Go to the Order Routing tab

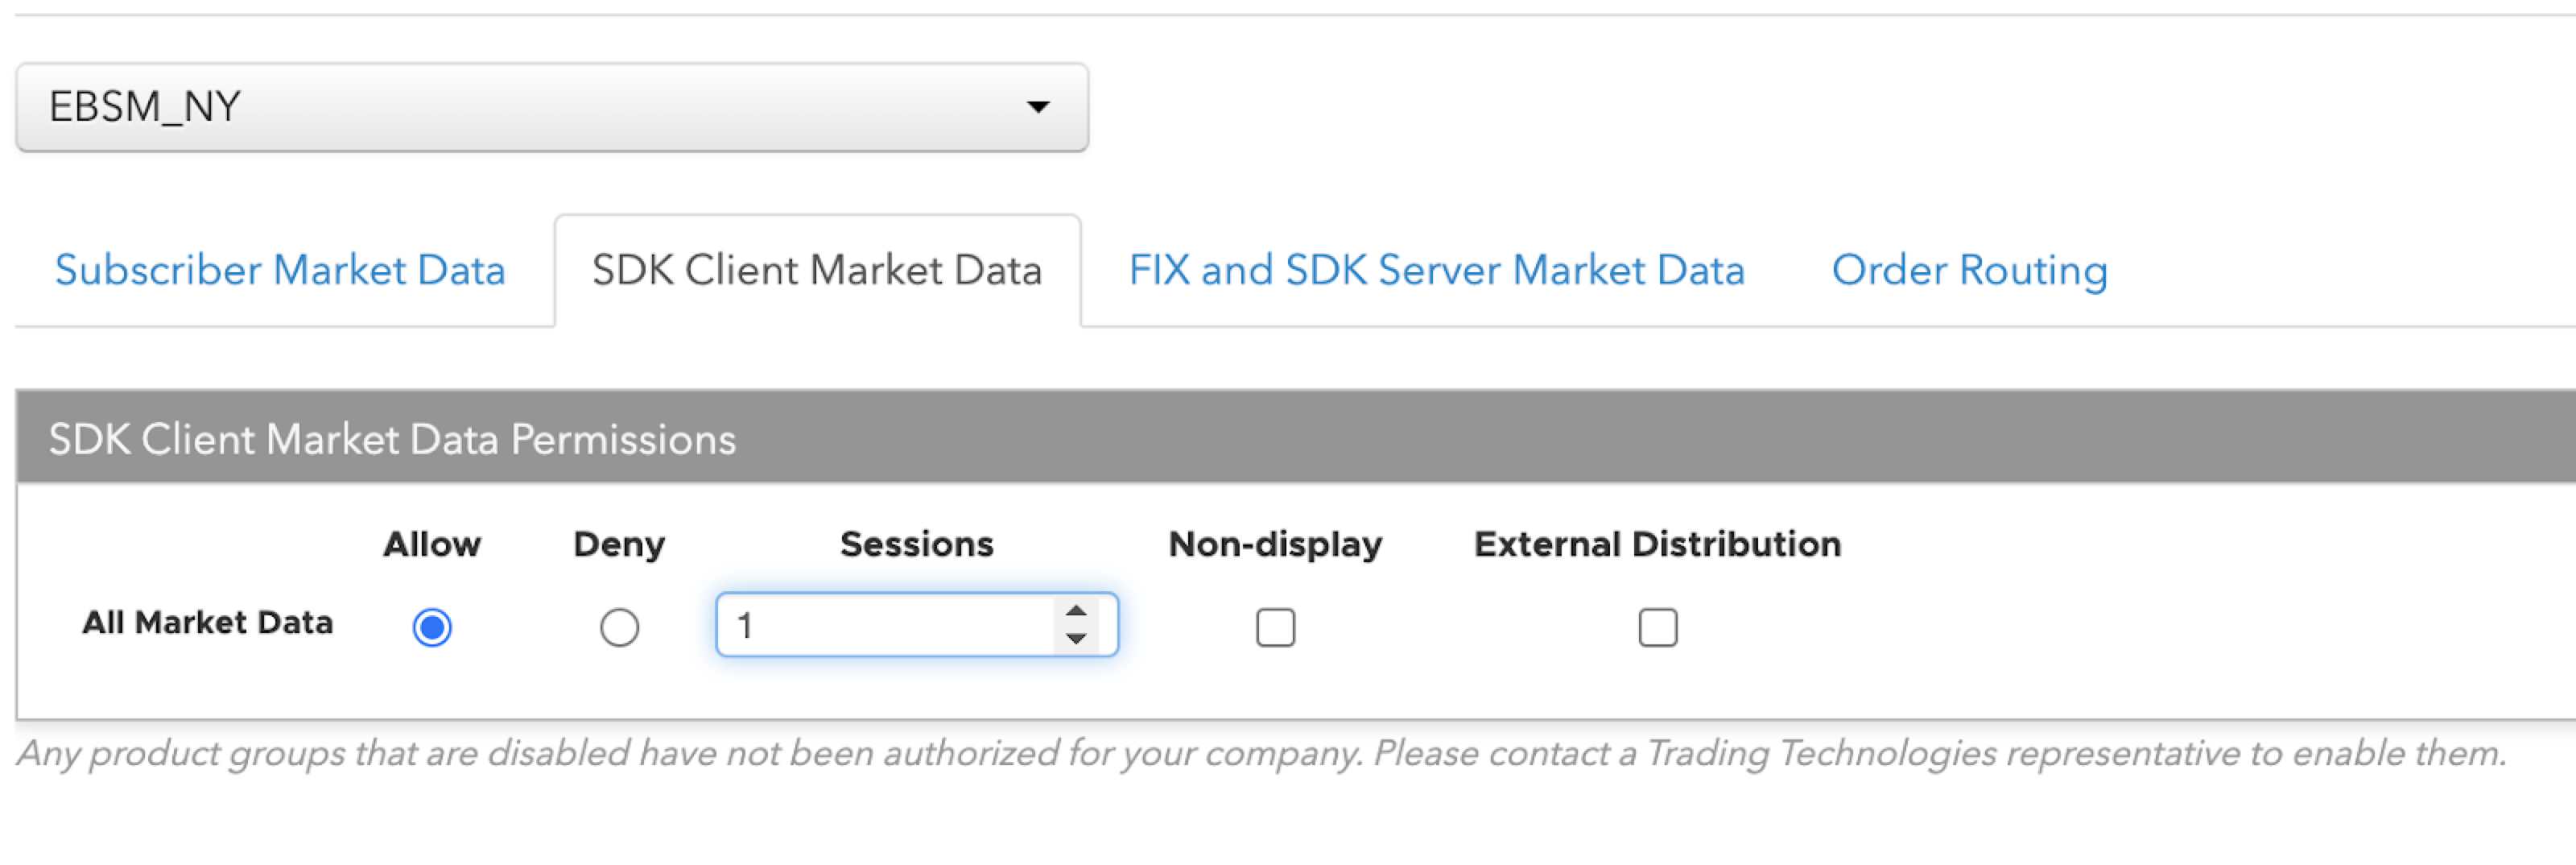coord(1969,270)
